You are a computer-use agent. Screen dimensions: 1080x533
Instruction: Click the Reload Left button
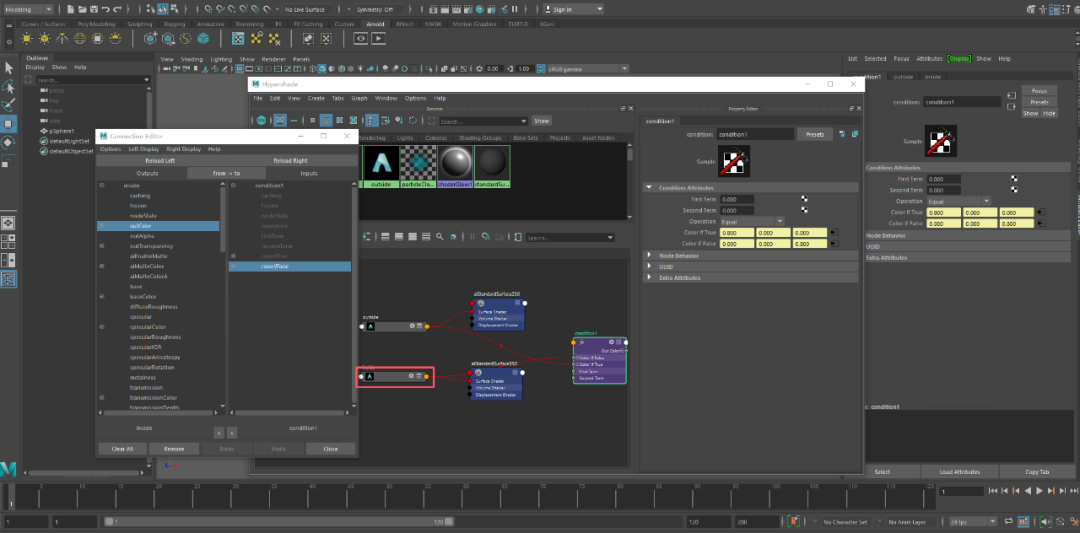(x=160, y=160)
